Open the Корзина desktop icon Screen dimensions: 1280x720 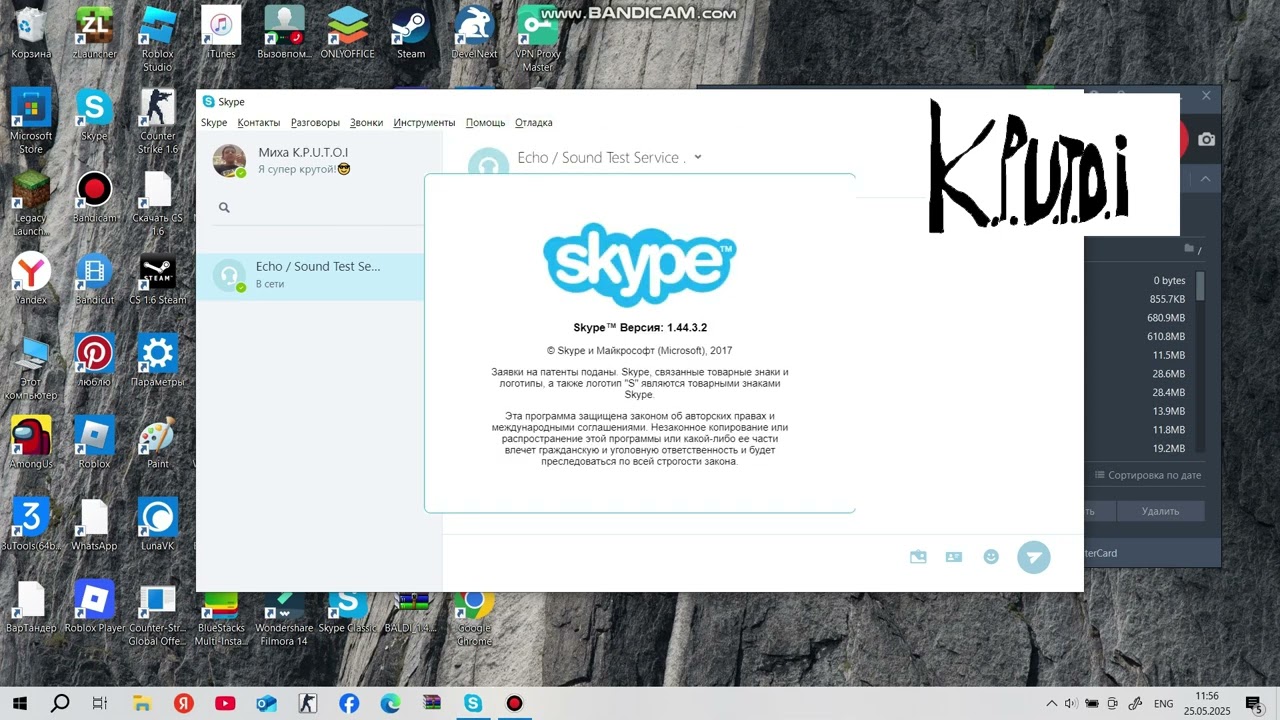click(31, 33)
